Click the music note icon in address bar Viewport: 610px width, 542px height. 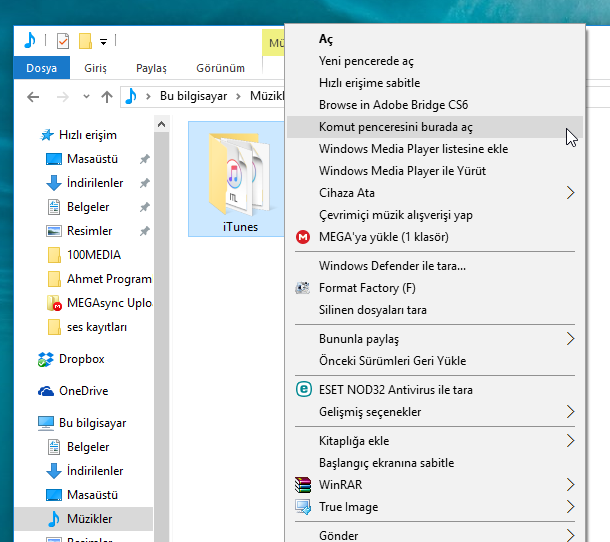(x=131, y=96)
